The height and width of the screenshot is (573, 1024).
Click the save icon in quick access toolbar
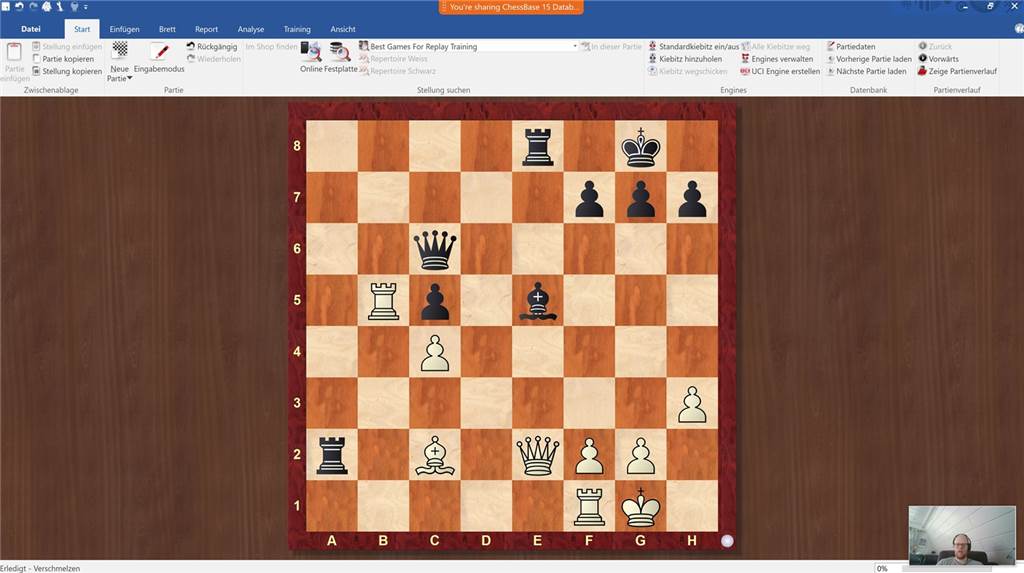pyautogui.click(x=6, y=7)
